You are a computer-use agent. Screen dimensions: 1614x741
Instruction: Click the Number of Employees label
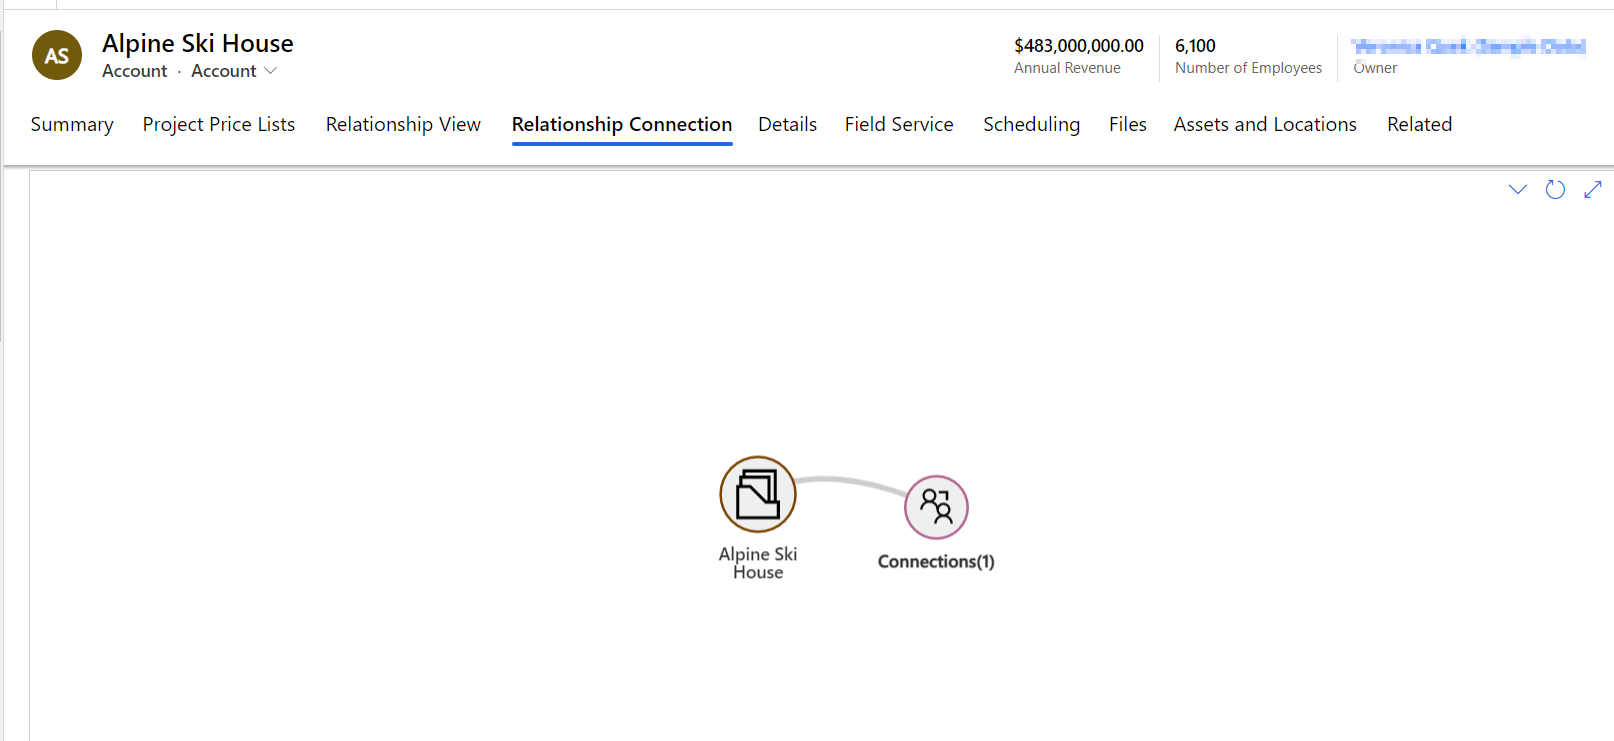tap(1248, 68)
